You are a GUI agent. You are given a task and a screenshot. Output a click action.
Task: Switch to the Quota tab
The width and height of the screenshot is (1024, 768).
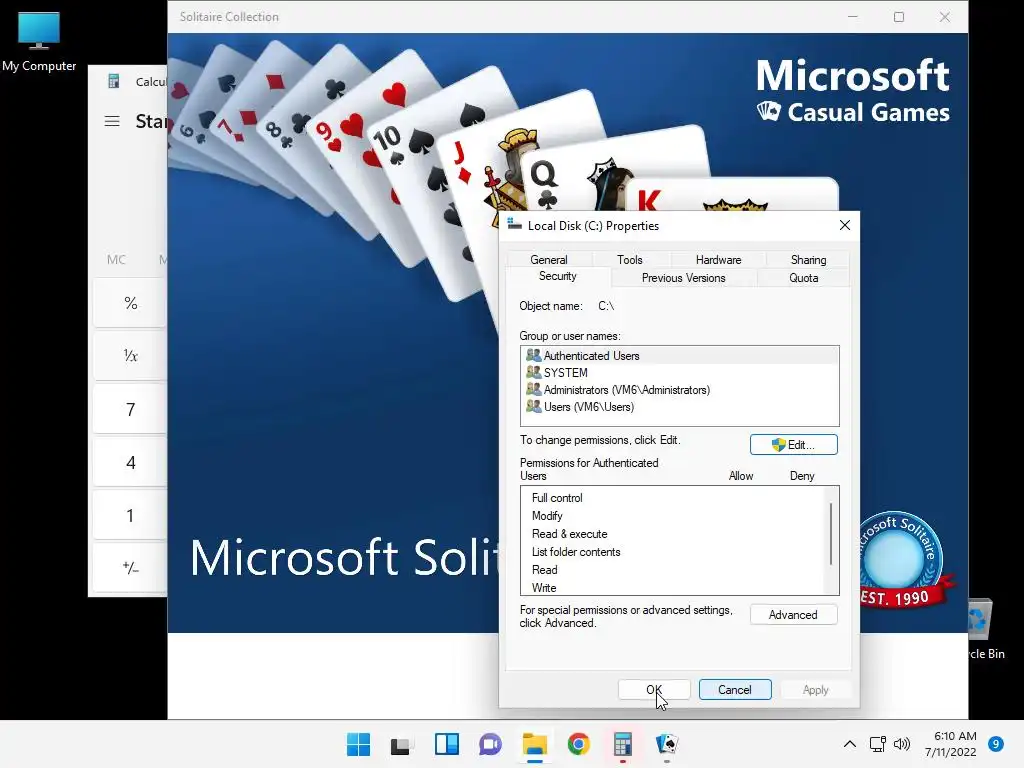coord(803,278)
